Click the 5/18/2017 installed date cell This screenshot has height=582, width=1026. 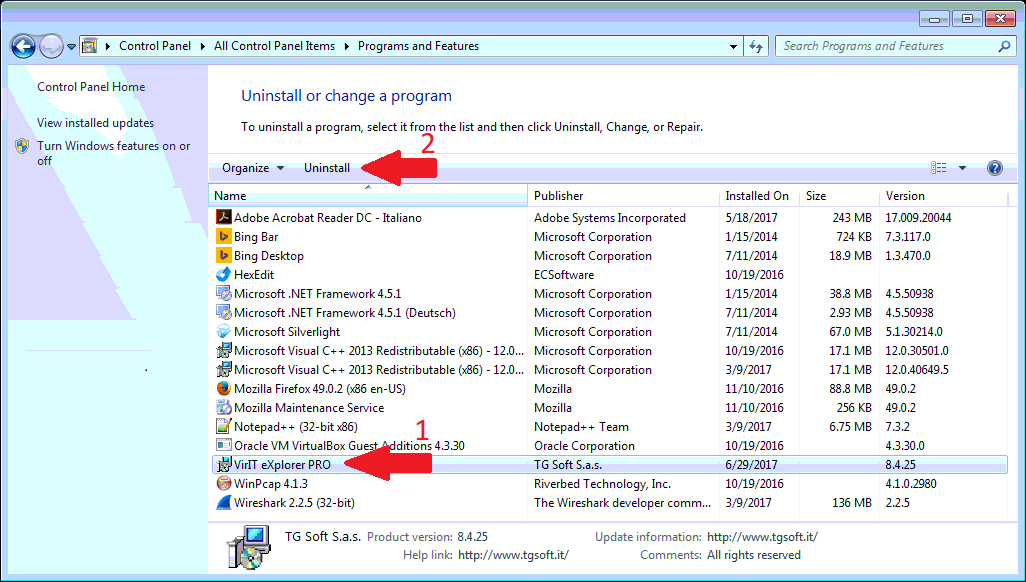pos(751,217)
